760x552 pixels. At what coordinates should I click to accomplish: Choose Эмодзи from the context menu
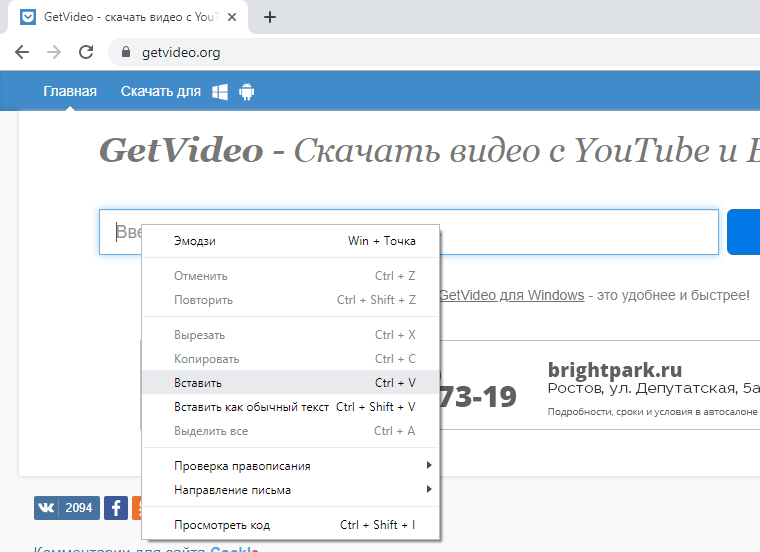(x=291, y=241)
